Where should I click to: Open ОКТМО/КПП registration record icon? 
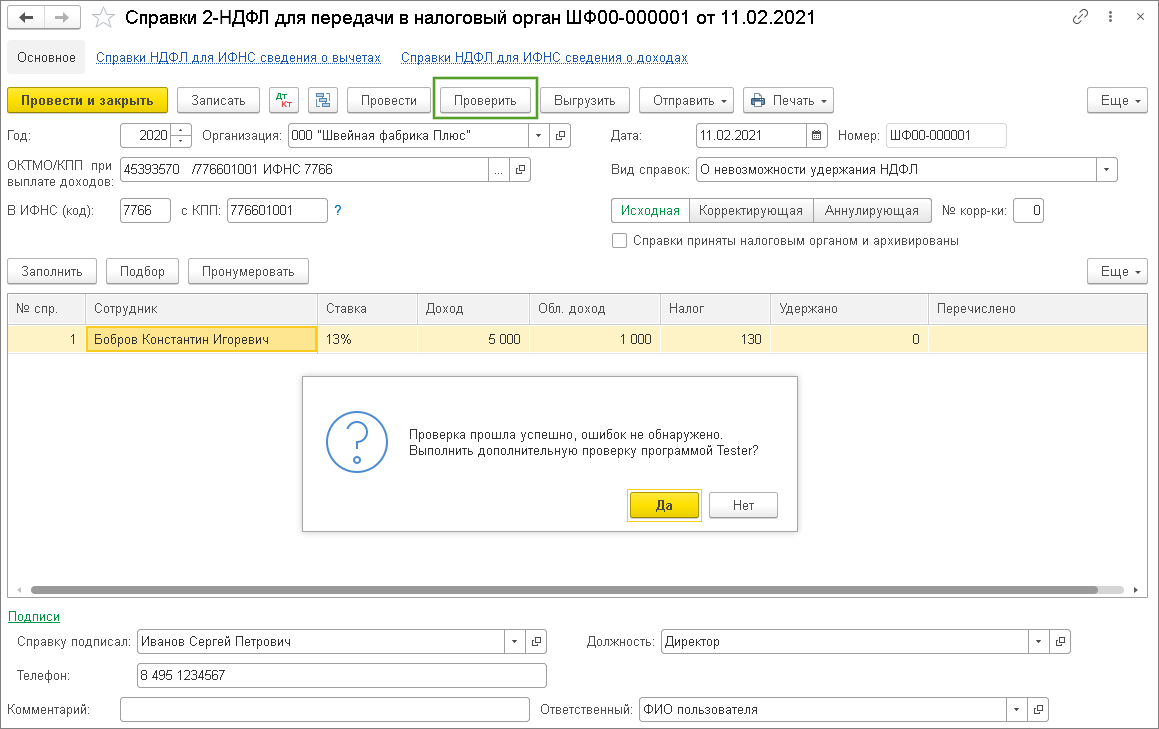pos(520,169)
